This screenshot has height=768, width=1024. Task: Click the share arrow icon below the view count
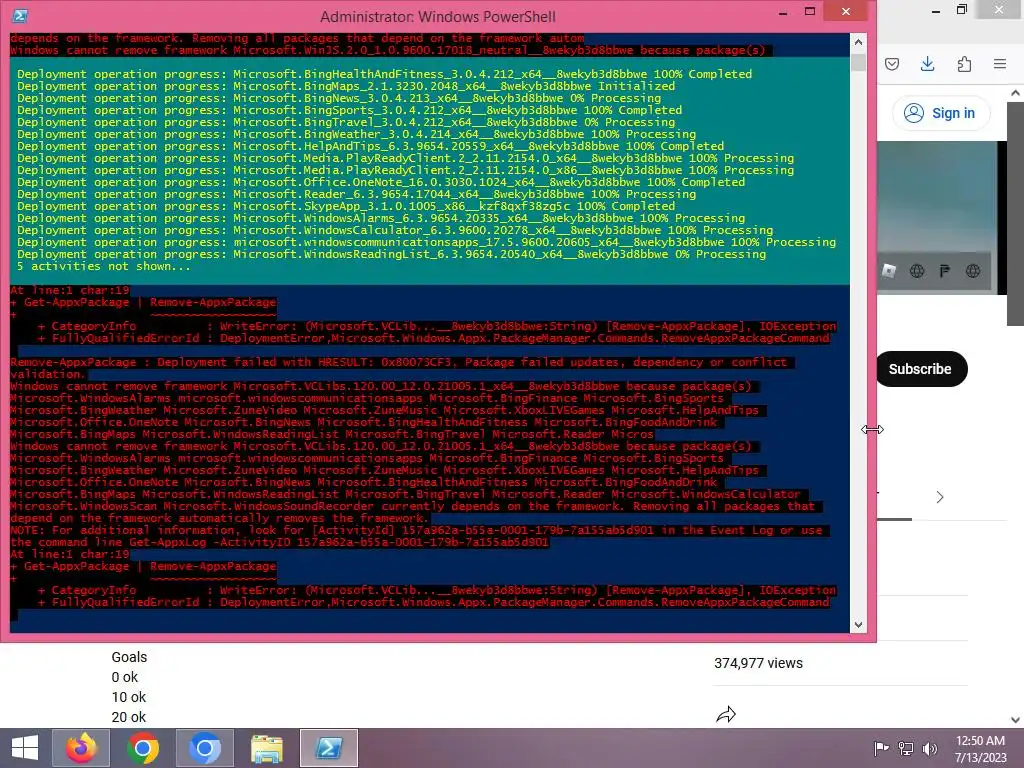pos(726,715)
